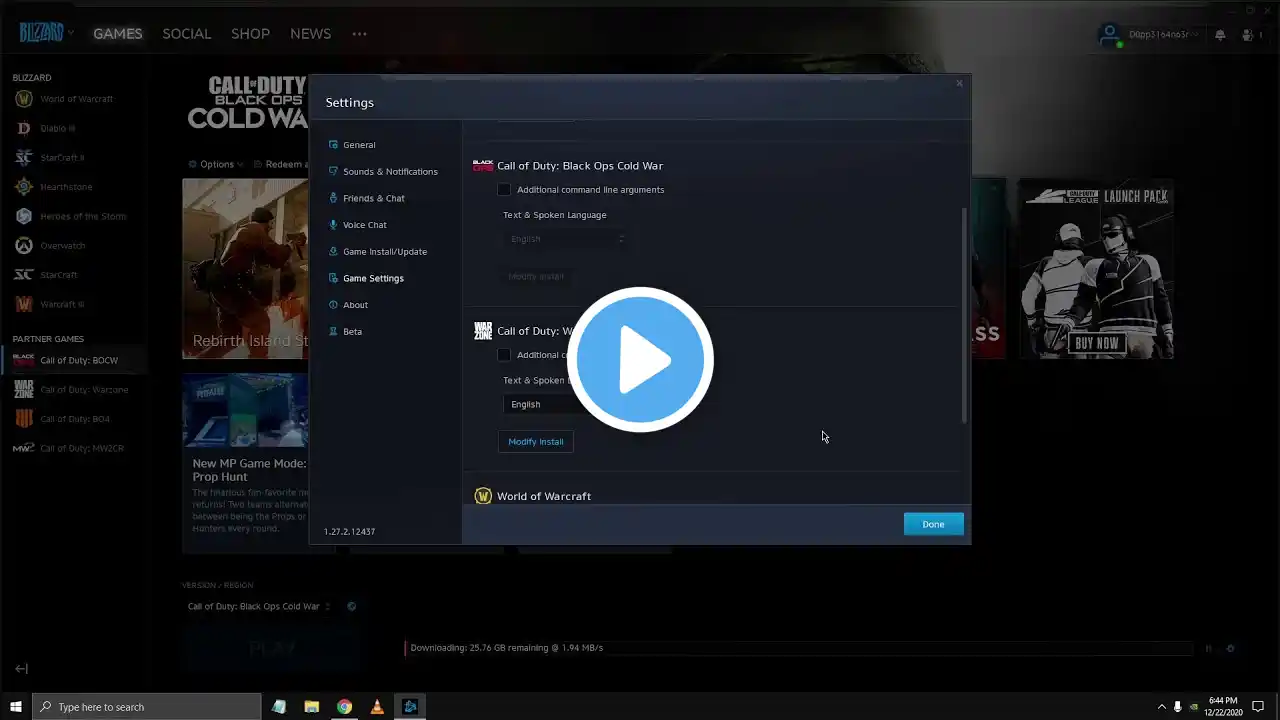Switch to the SOCIAL tab
Viewport: 1280px width, 720px height.
pos(187,34)
